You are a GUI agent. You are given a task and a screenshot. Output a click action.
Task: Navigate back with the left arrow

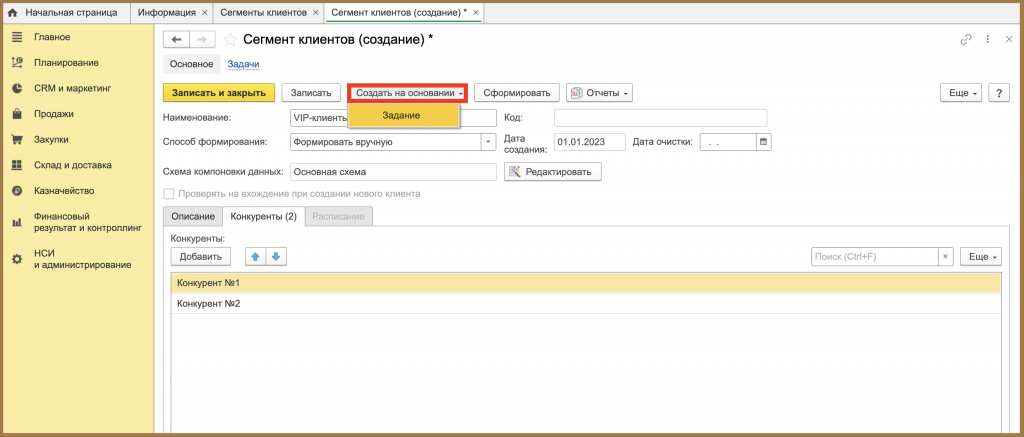pos(176,40)
